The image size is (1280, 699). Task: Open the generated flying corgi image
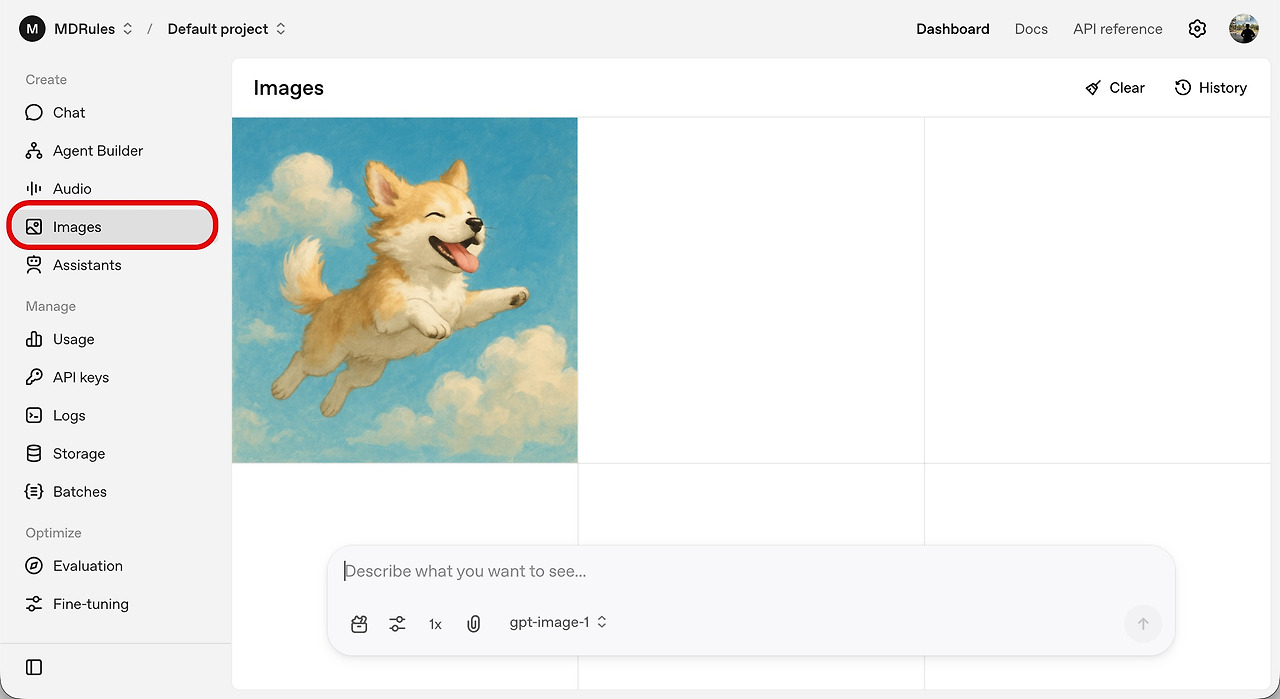[405, 290]
